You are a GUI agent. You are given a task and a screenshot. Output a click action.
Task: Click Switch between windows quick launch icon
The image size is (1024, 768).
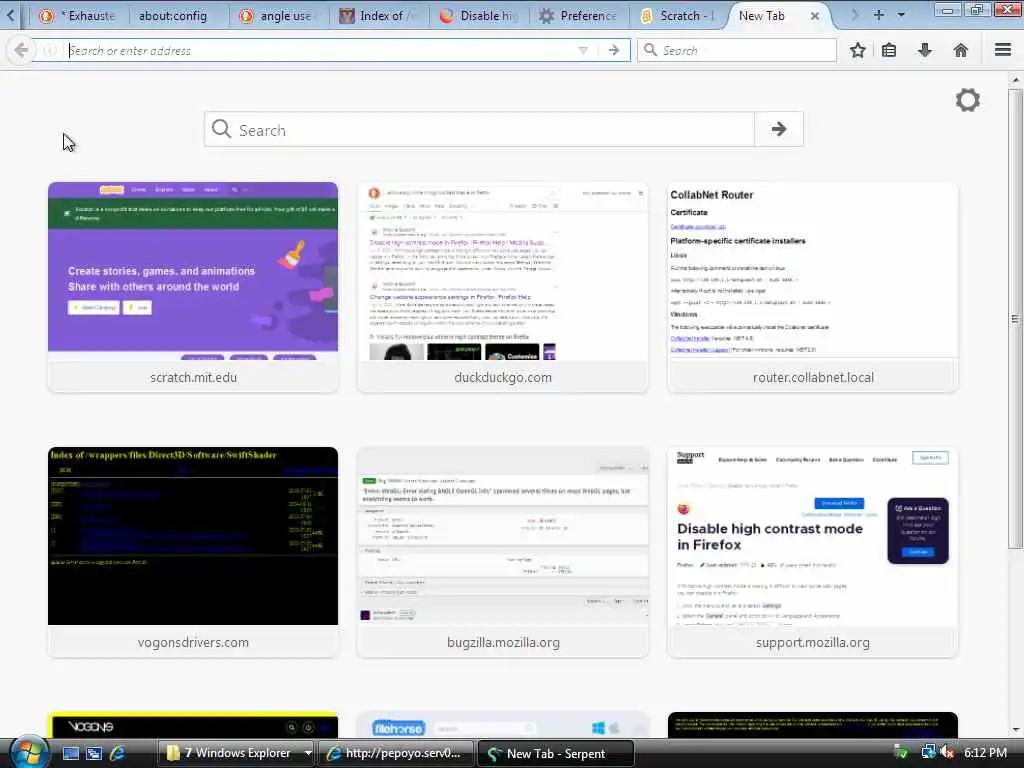pyautogui.click(x=94, y=753)
